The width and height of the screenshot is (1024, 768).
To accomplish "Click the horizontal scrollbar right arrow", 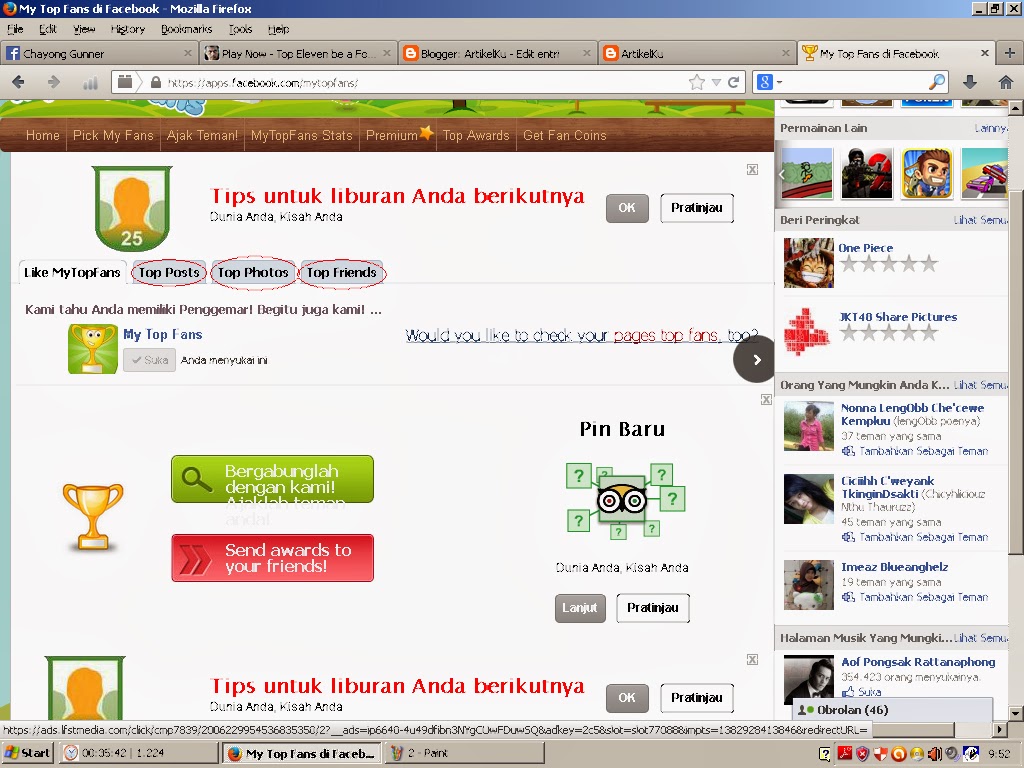I will 1000,729.
